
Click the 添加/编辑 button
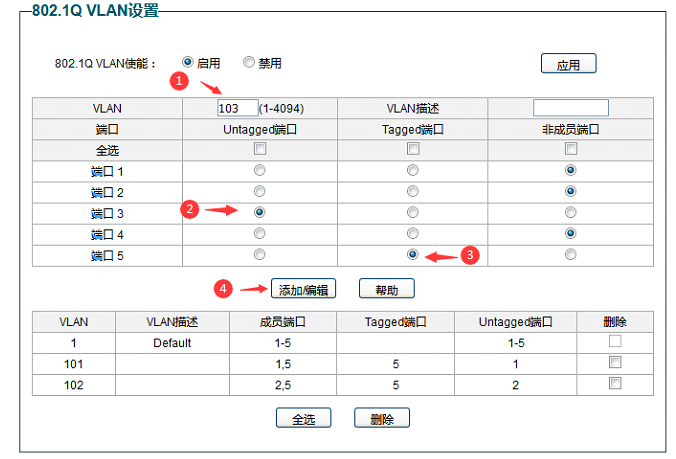[303, 289]
